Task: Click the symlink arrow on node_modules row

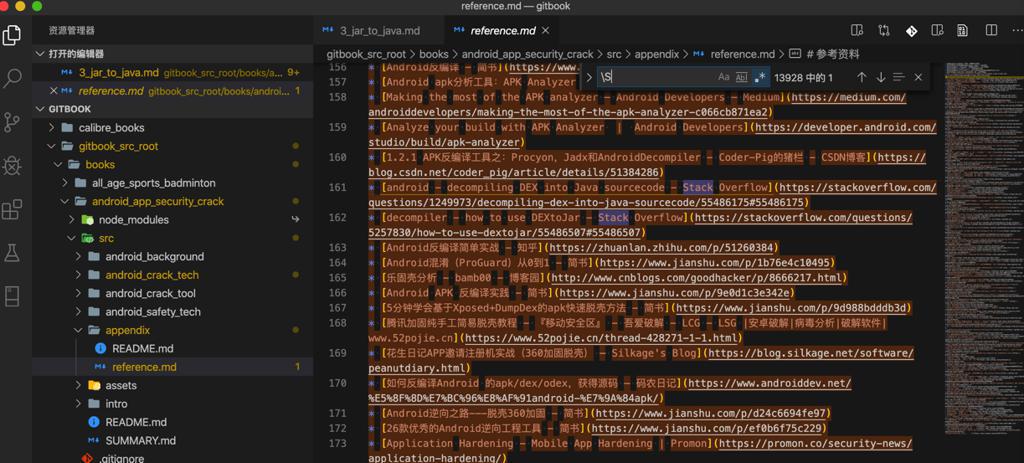Action: tap(295, 219)
